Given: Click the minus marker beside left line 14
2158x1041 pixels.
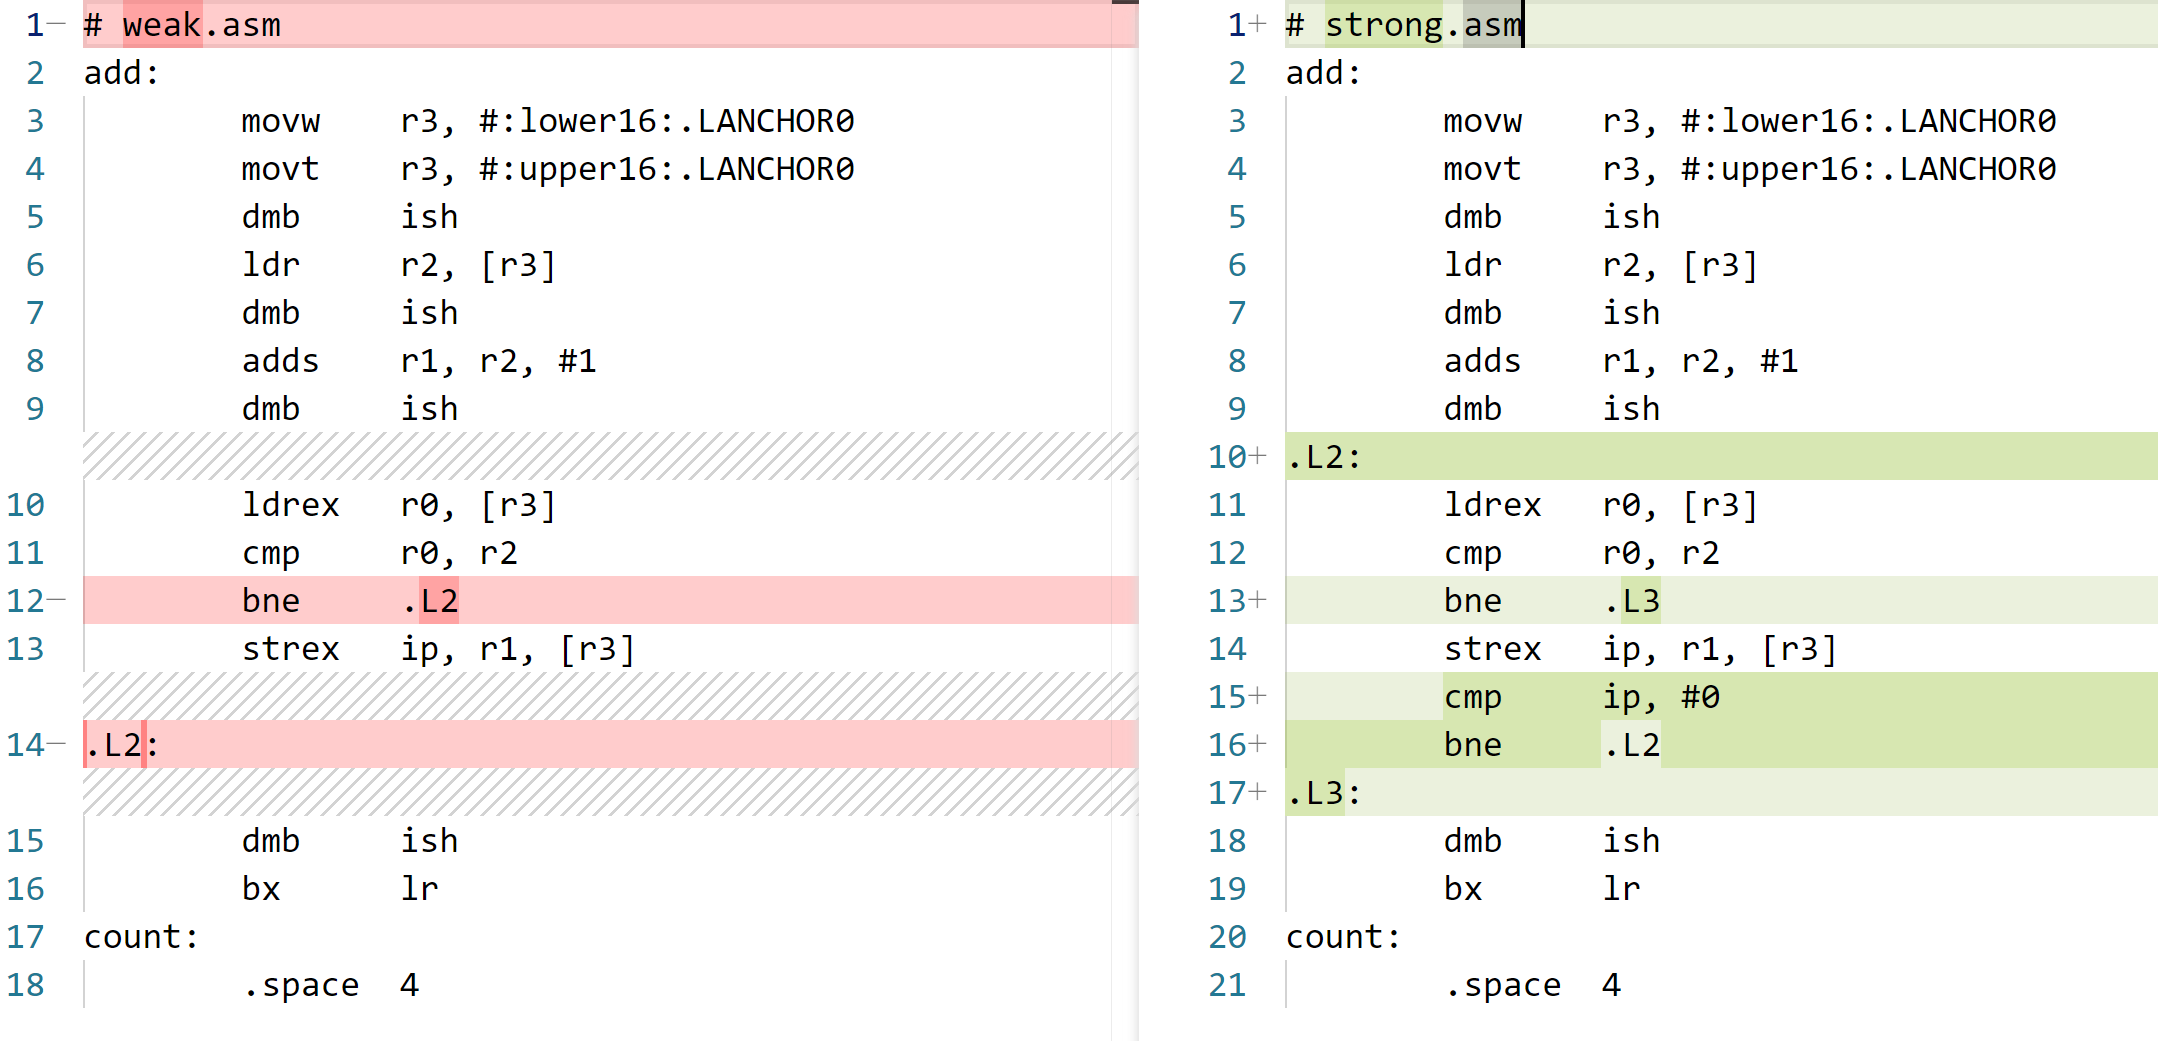Looking at the screenshot, I should click(x=57, y=744).
